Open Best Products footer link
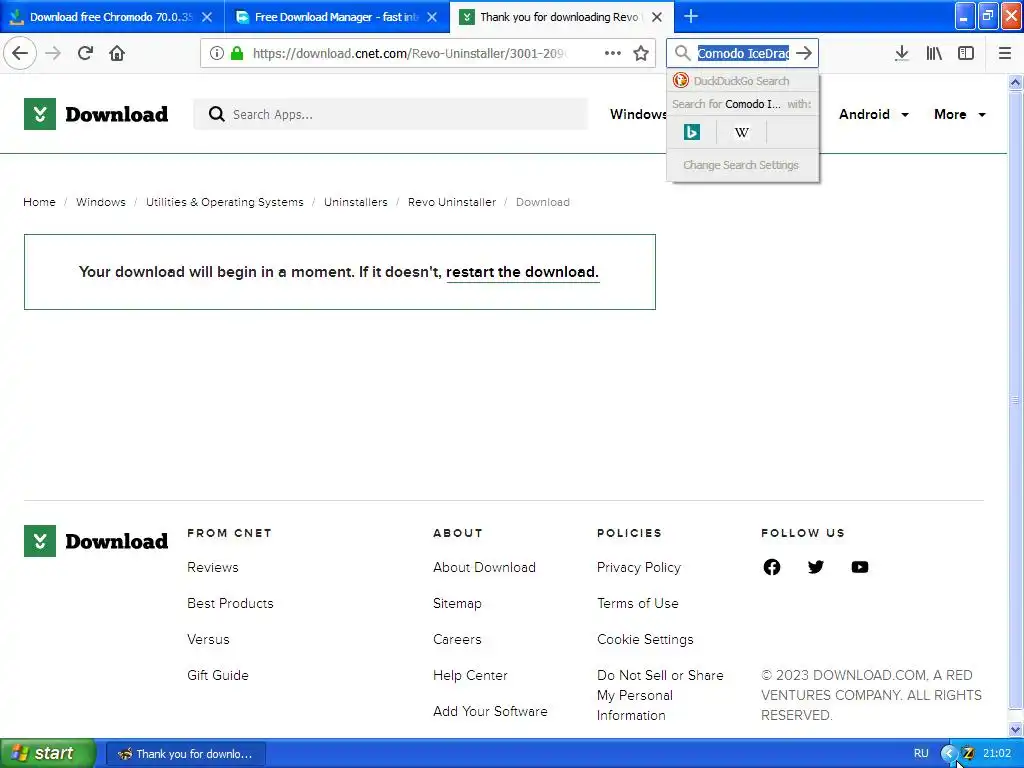The width and height of the screenshot is (1024, 768). (231, 603)
